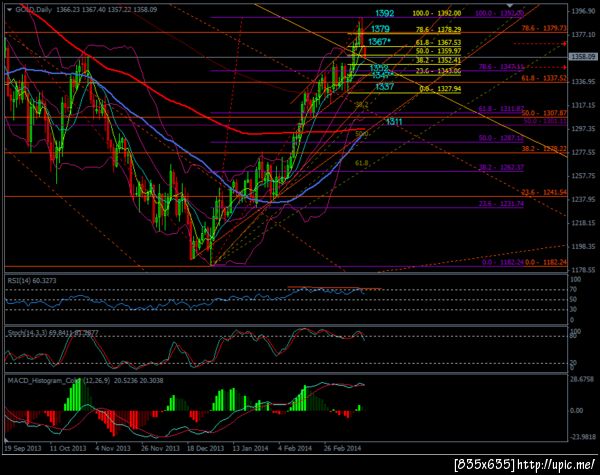Select orange Fibonacci label 38.2 - 1278.22

[x=544, y=149]
